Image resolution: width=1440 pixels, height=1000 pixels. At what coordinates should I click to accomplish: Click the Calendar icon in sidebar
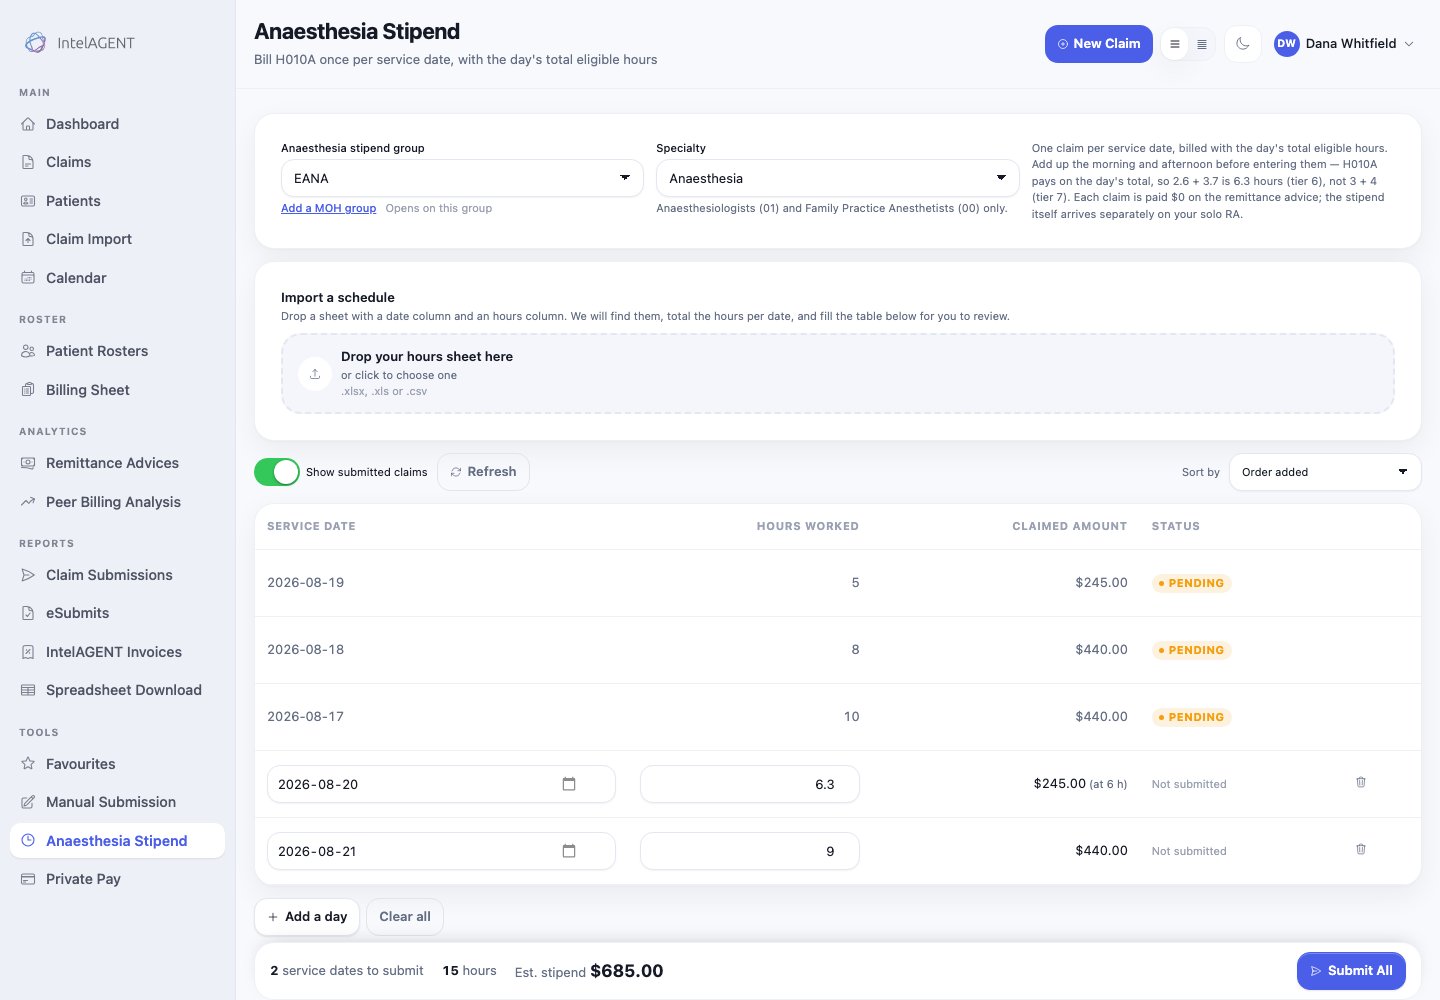(x=28, y=278)
